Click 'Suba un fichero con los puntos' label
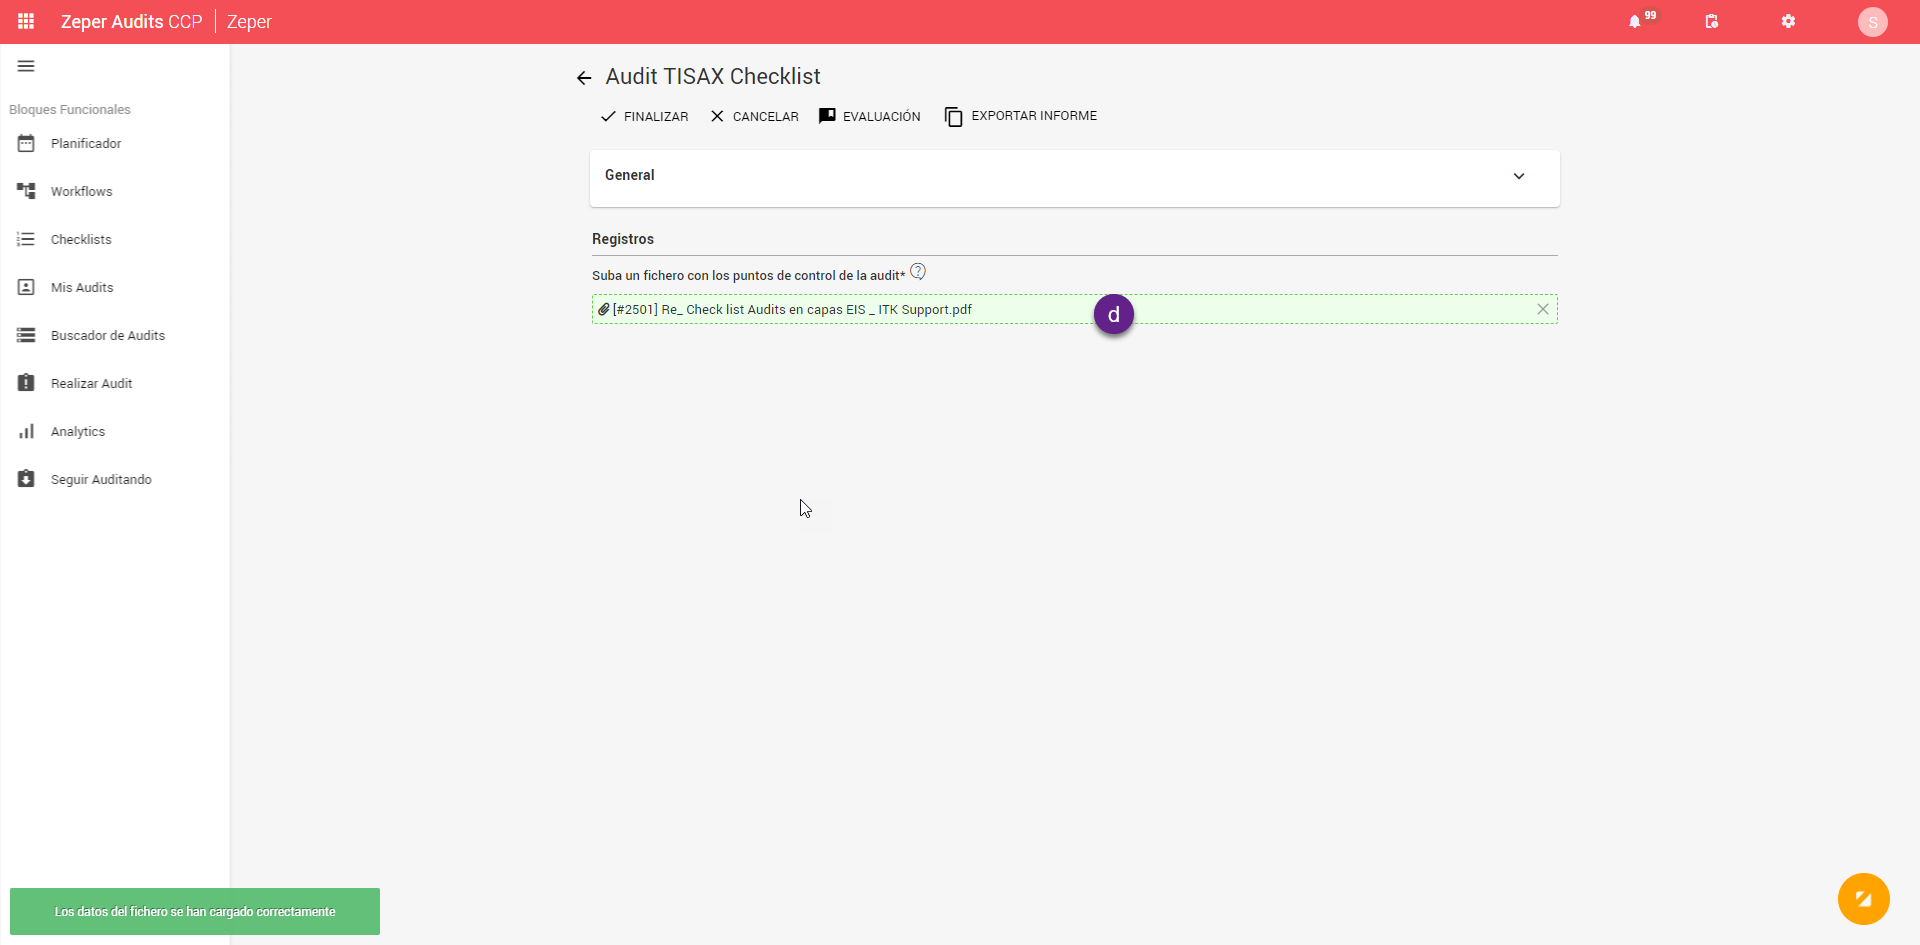The image size is (1920, 945). click(749, 275)
